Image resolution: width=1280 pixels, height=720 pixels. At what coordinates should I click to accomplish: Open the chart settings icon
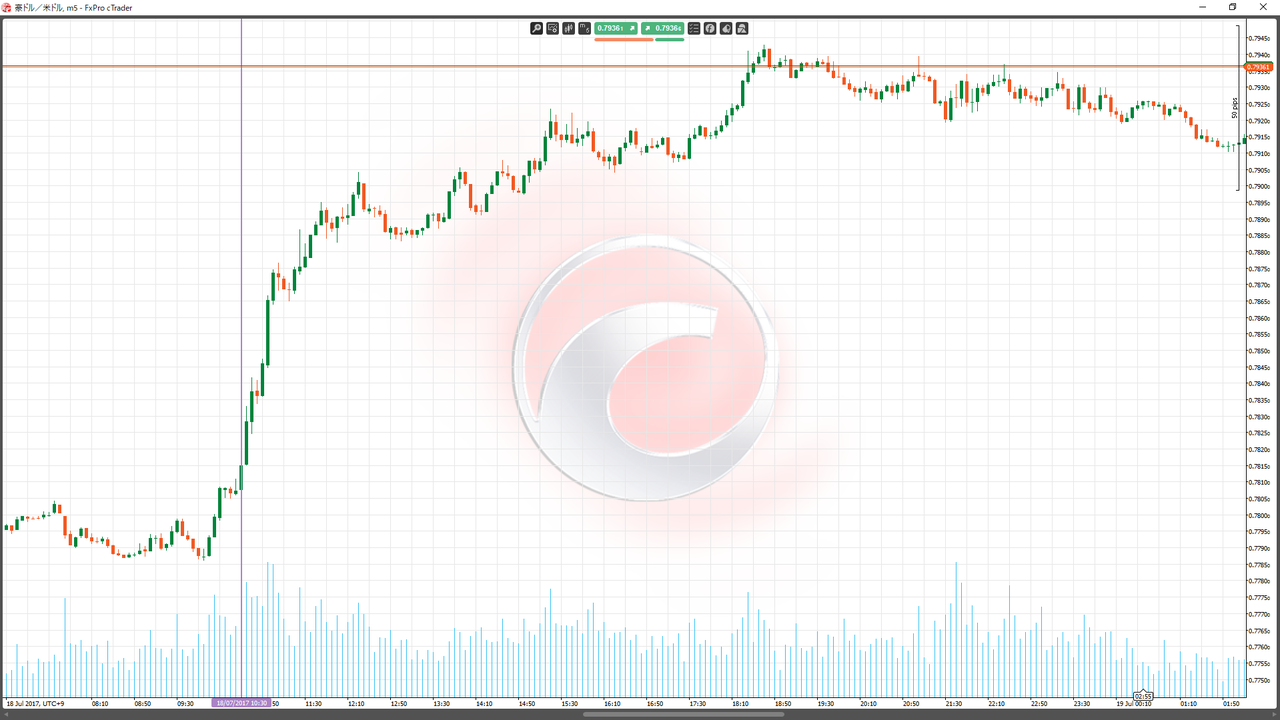point(552,28)
